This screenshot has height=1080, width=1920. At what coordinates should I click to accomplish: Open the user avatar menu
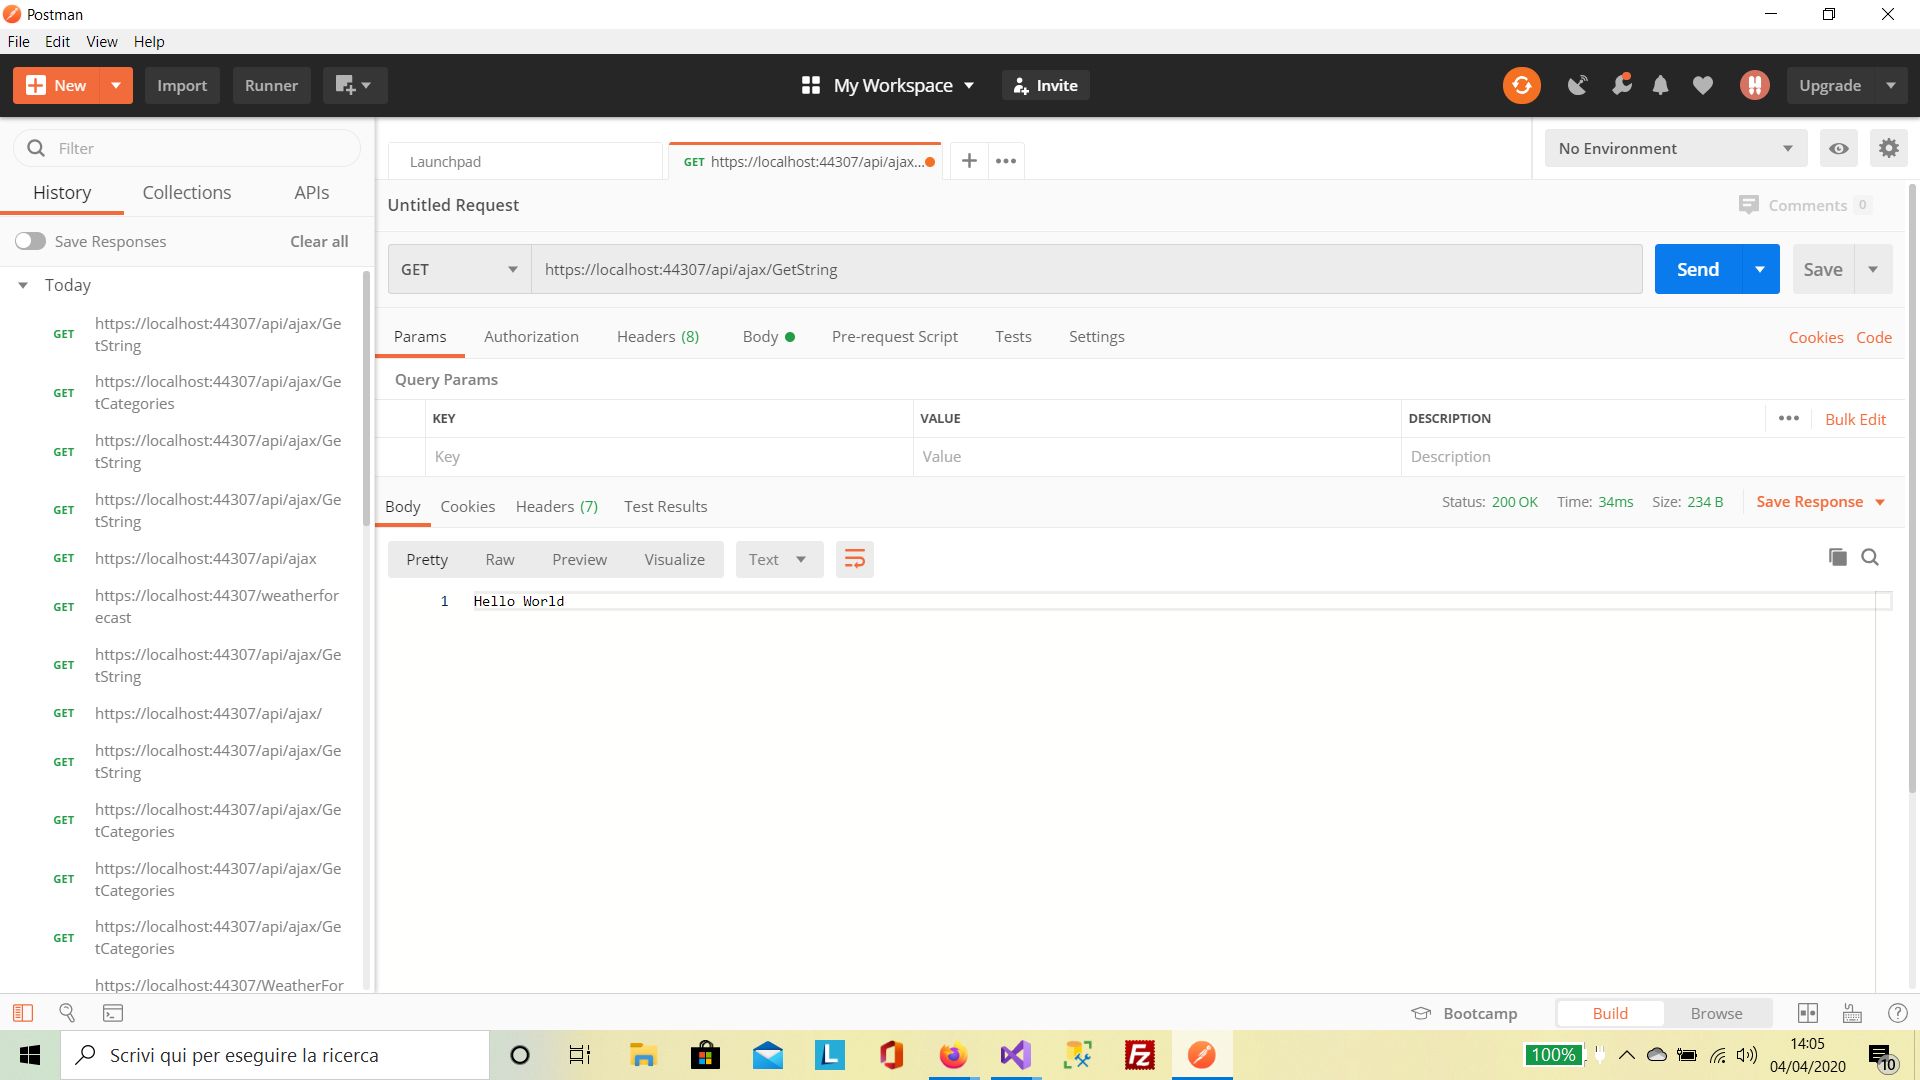[x=1754, y=85]
